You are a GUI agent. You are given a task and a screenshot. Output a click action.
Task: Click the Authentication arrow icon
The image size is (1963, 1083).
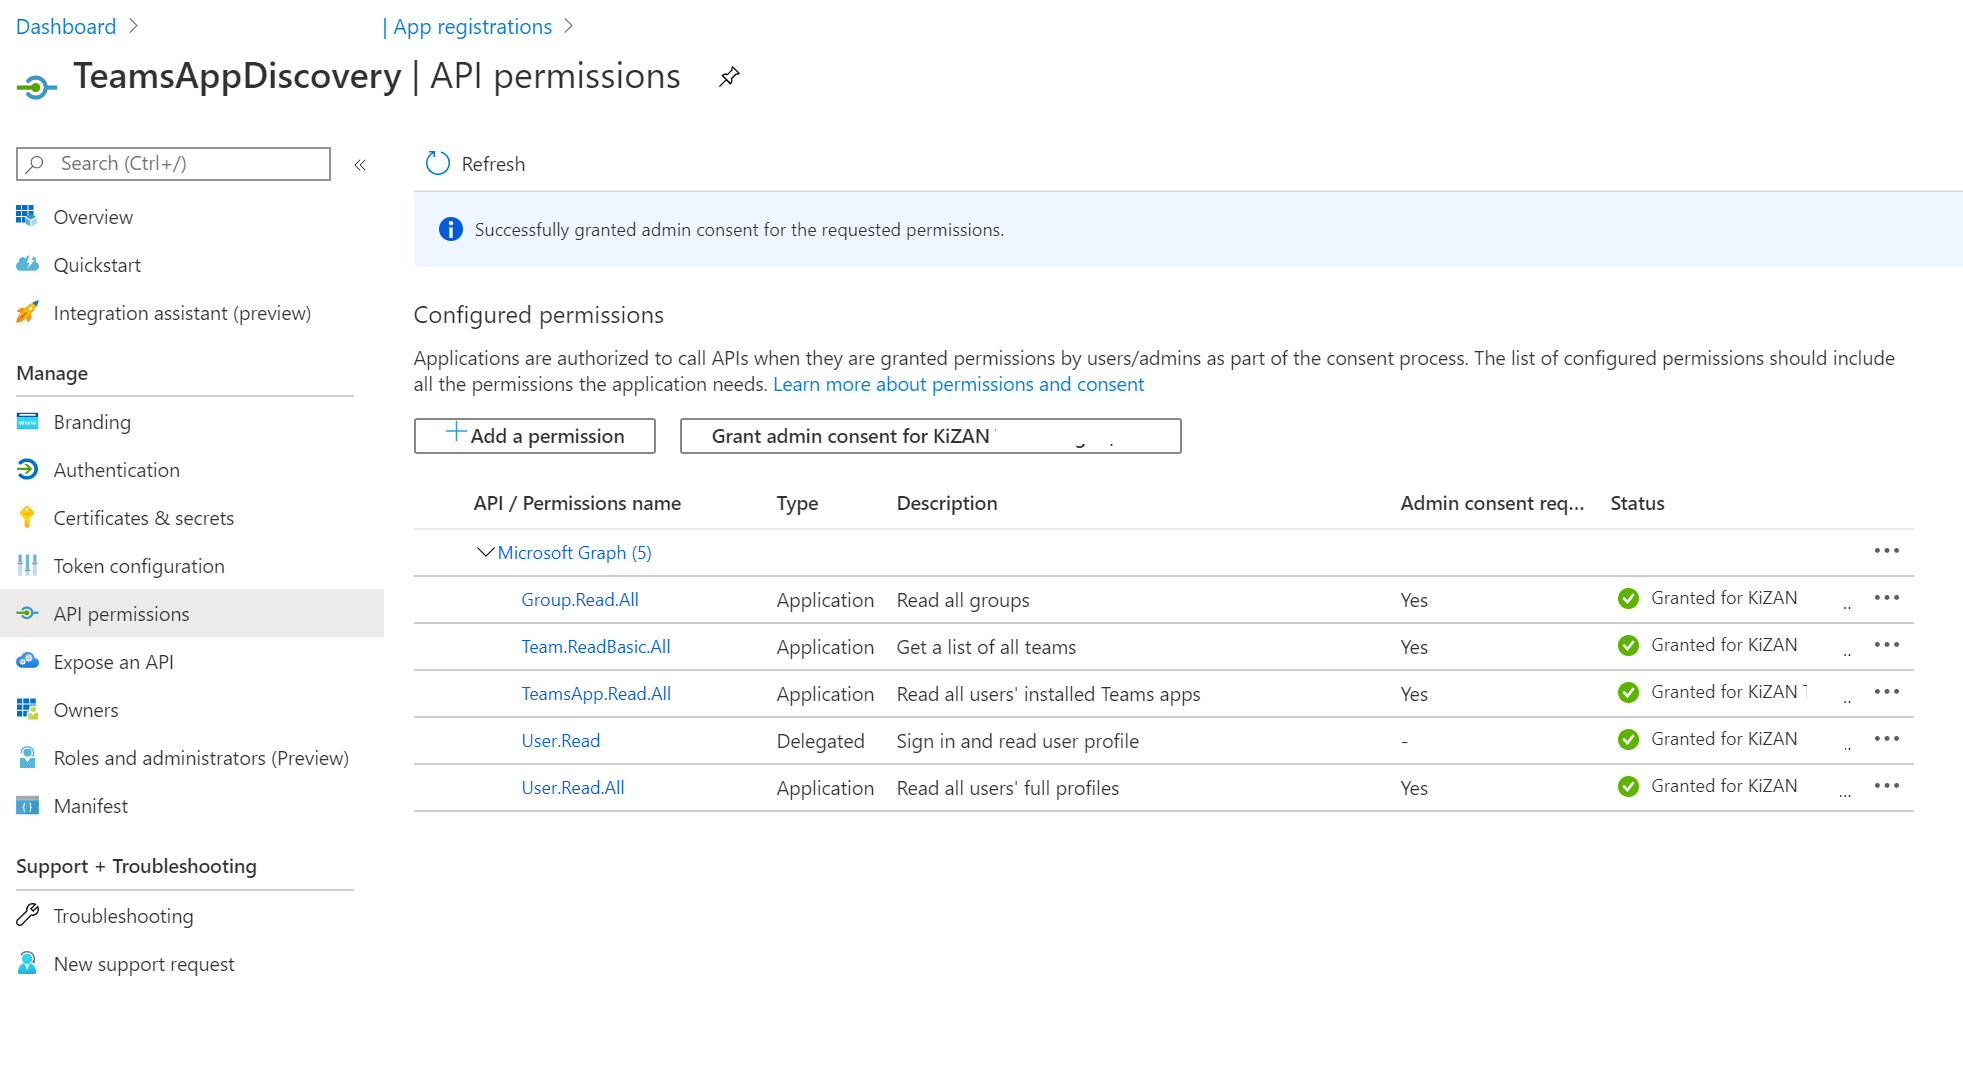27,469
